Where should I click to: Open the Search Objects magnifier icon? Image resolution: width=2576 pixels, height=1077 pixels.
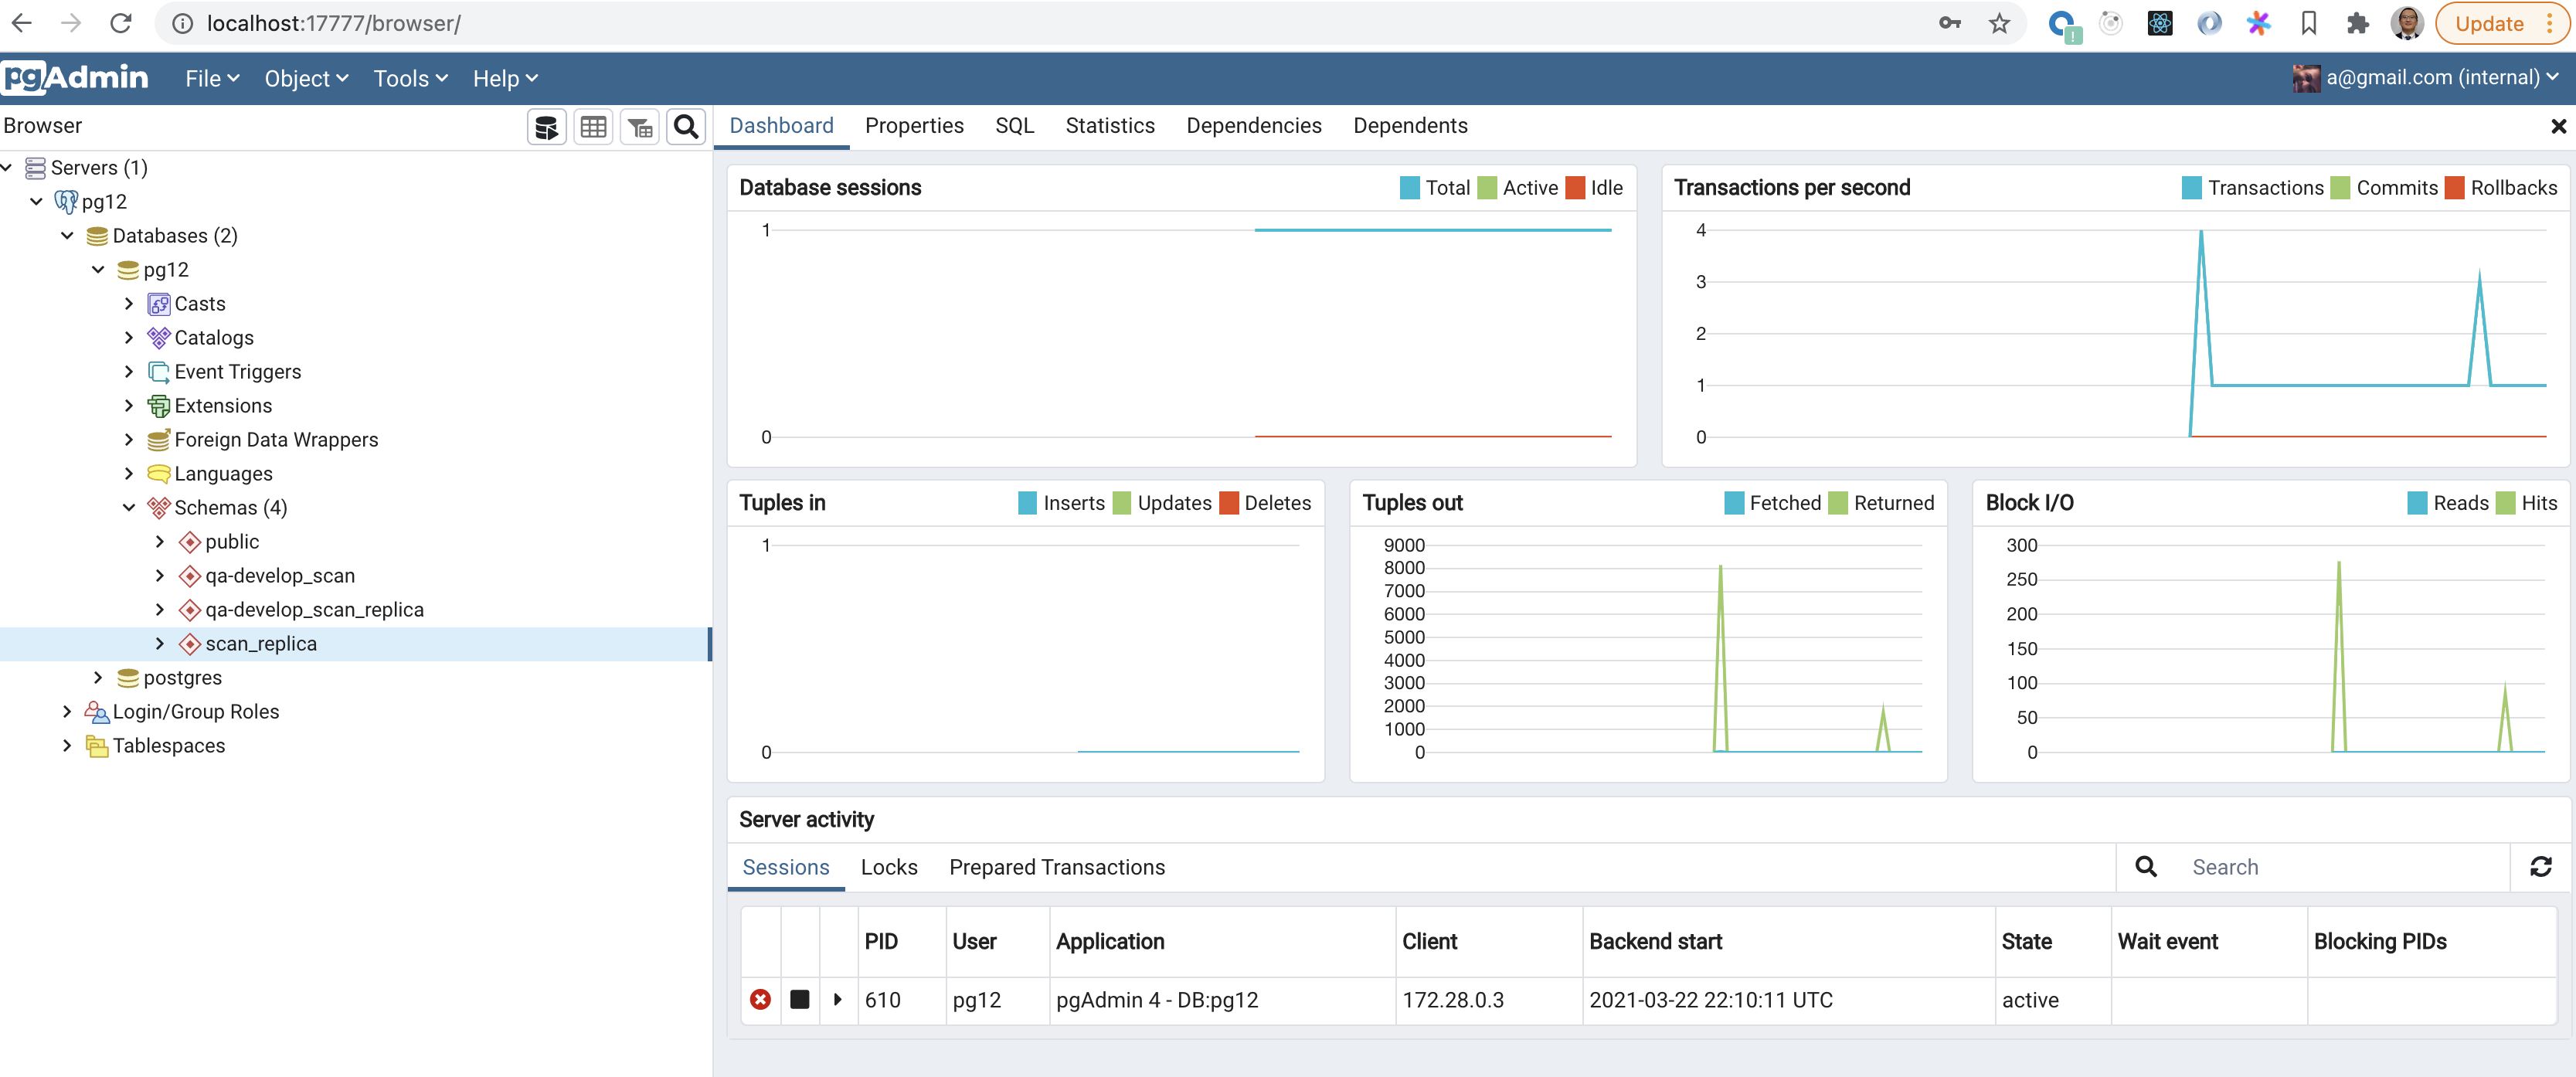pos(686,127)
